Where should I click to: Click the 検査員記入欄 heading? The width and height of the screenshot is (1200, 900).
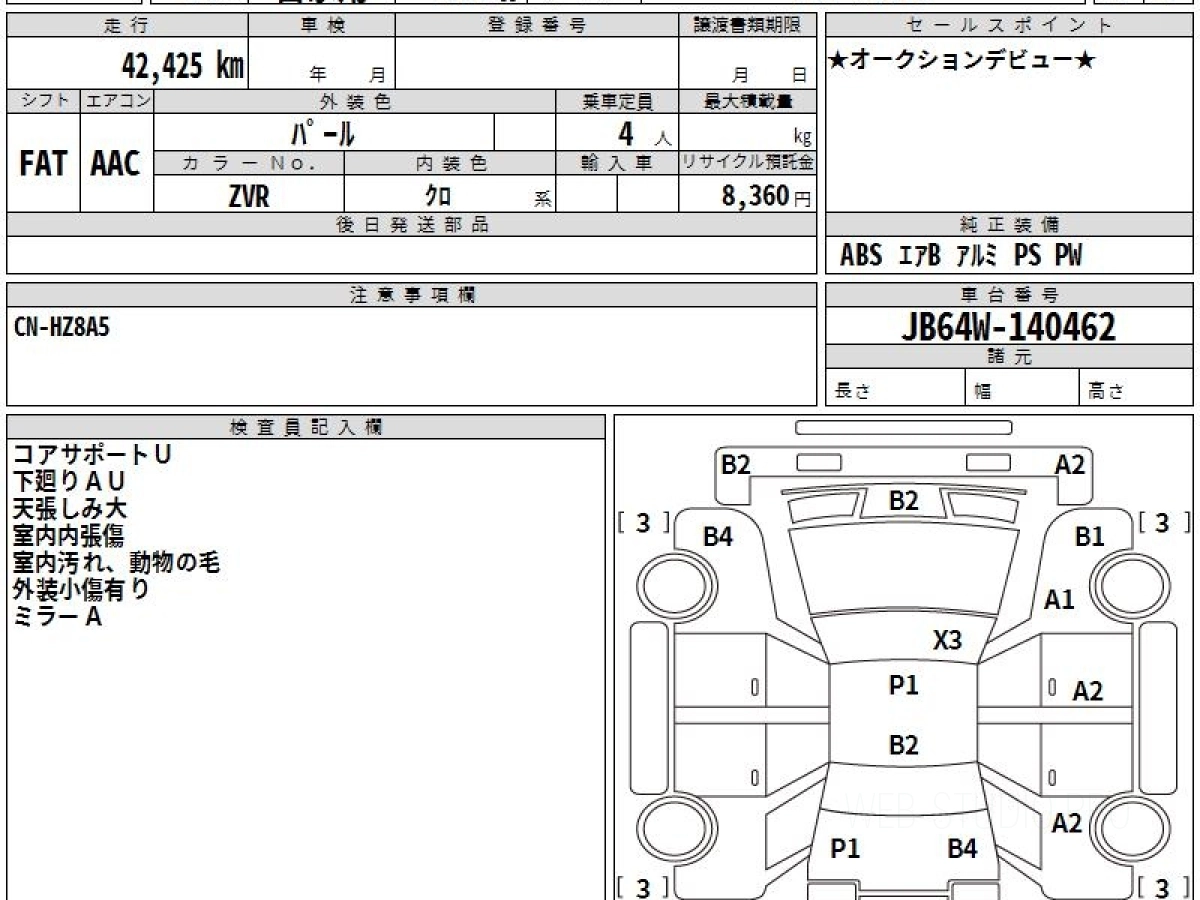point(306,427)
